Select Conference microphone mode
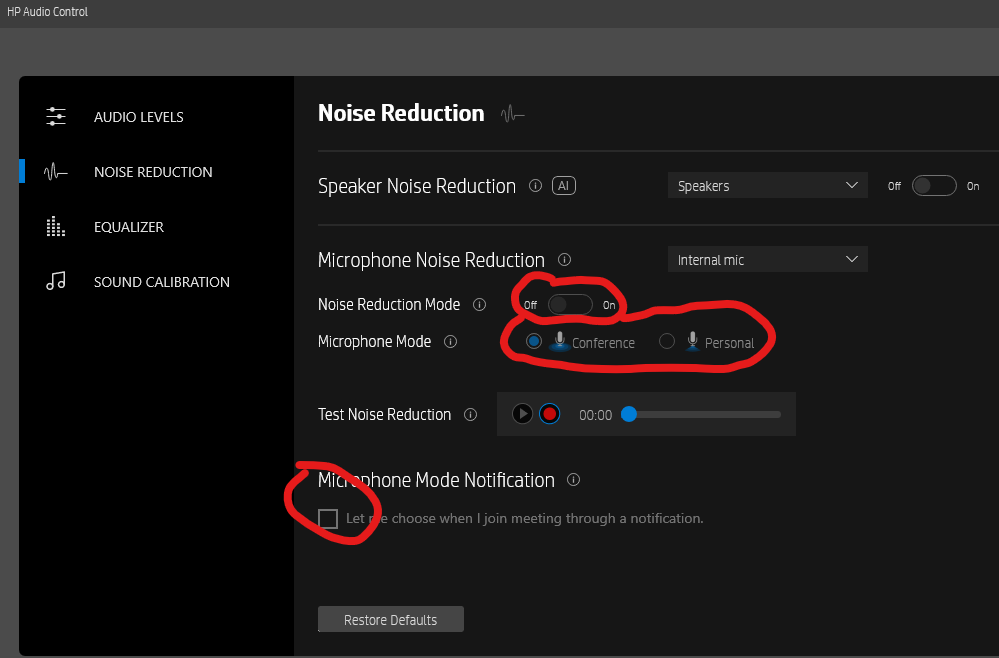 534,342
